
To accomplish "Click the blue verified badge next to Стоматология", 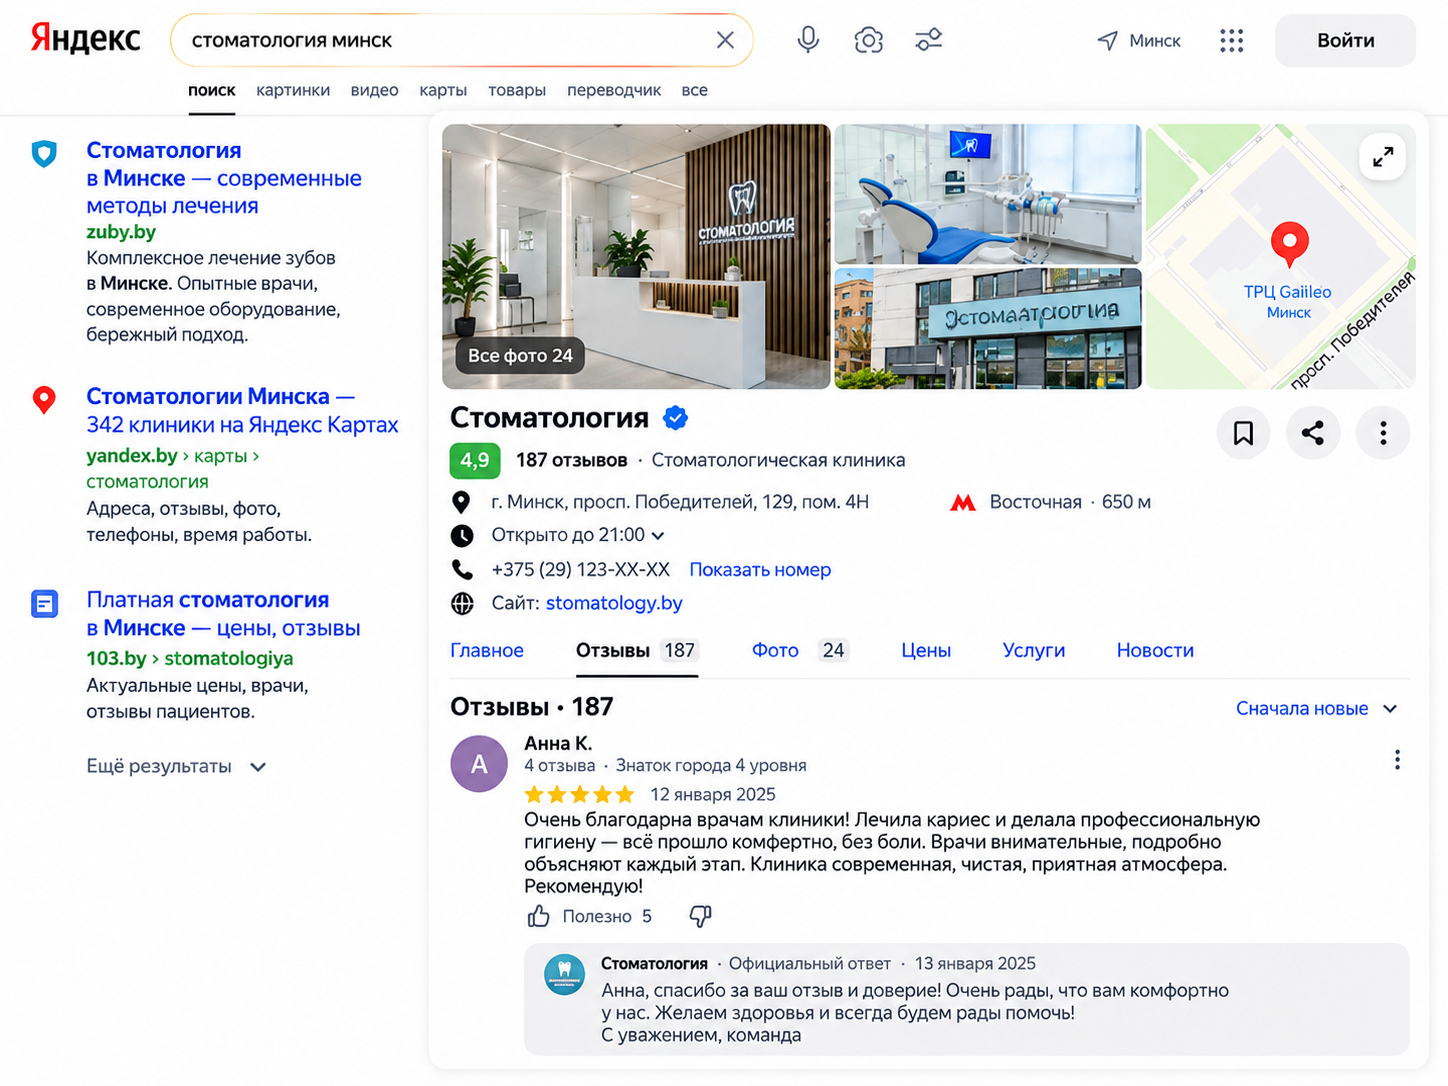I will tap(676, 418).
